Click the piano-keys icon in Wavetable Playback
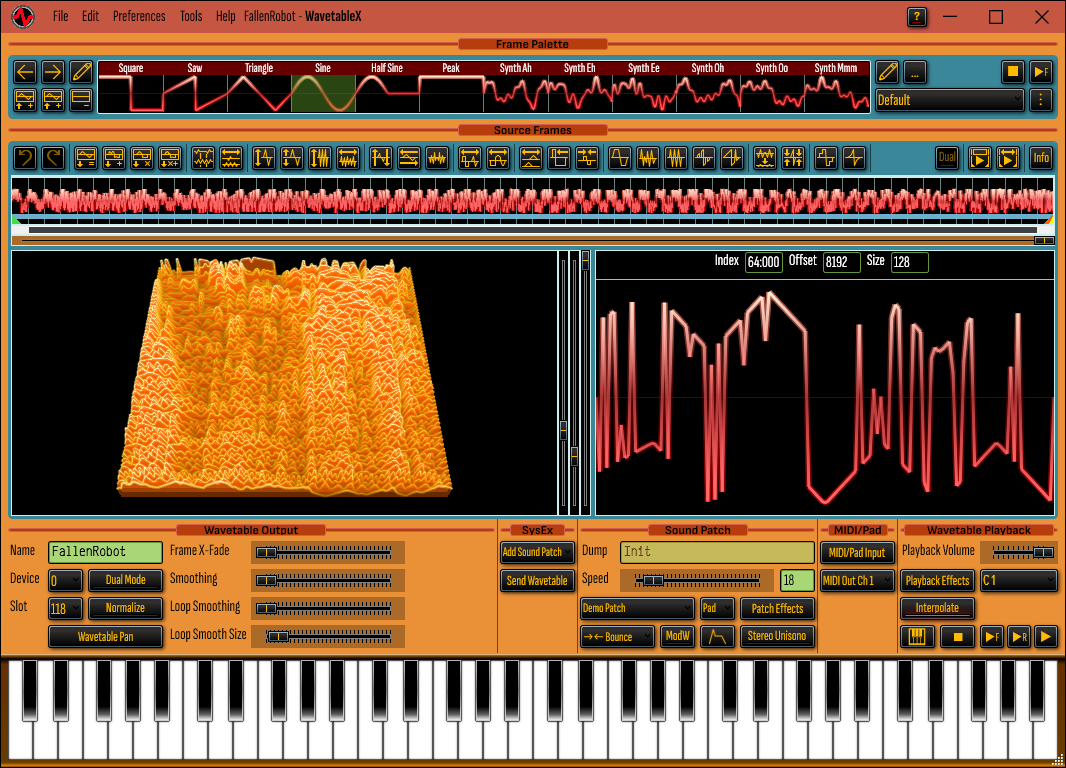 pyautogui.click(x=917, y=637)
